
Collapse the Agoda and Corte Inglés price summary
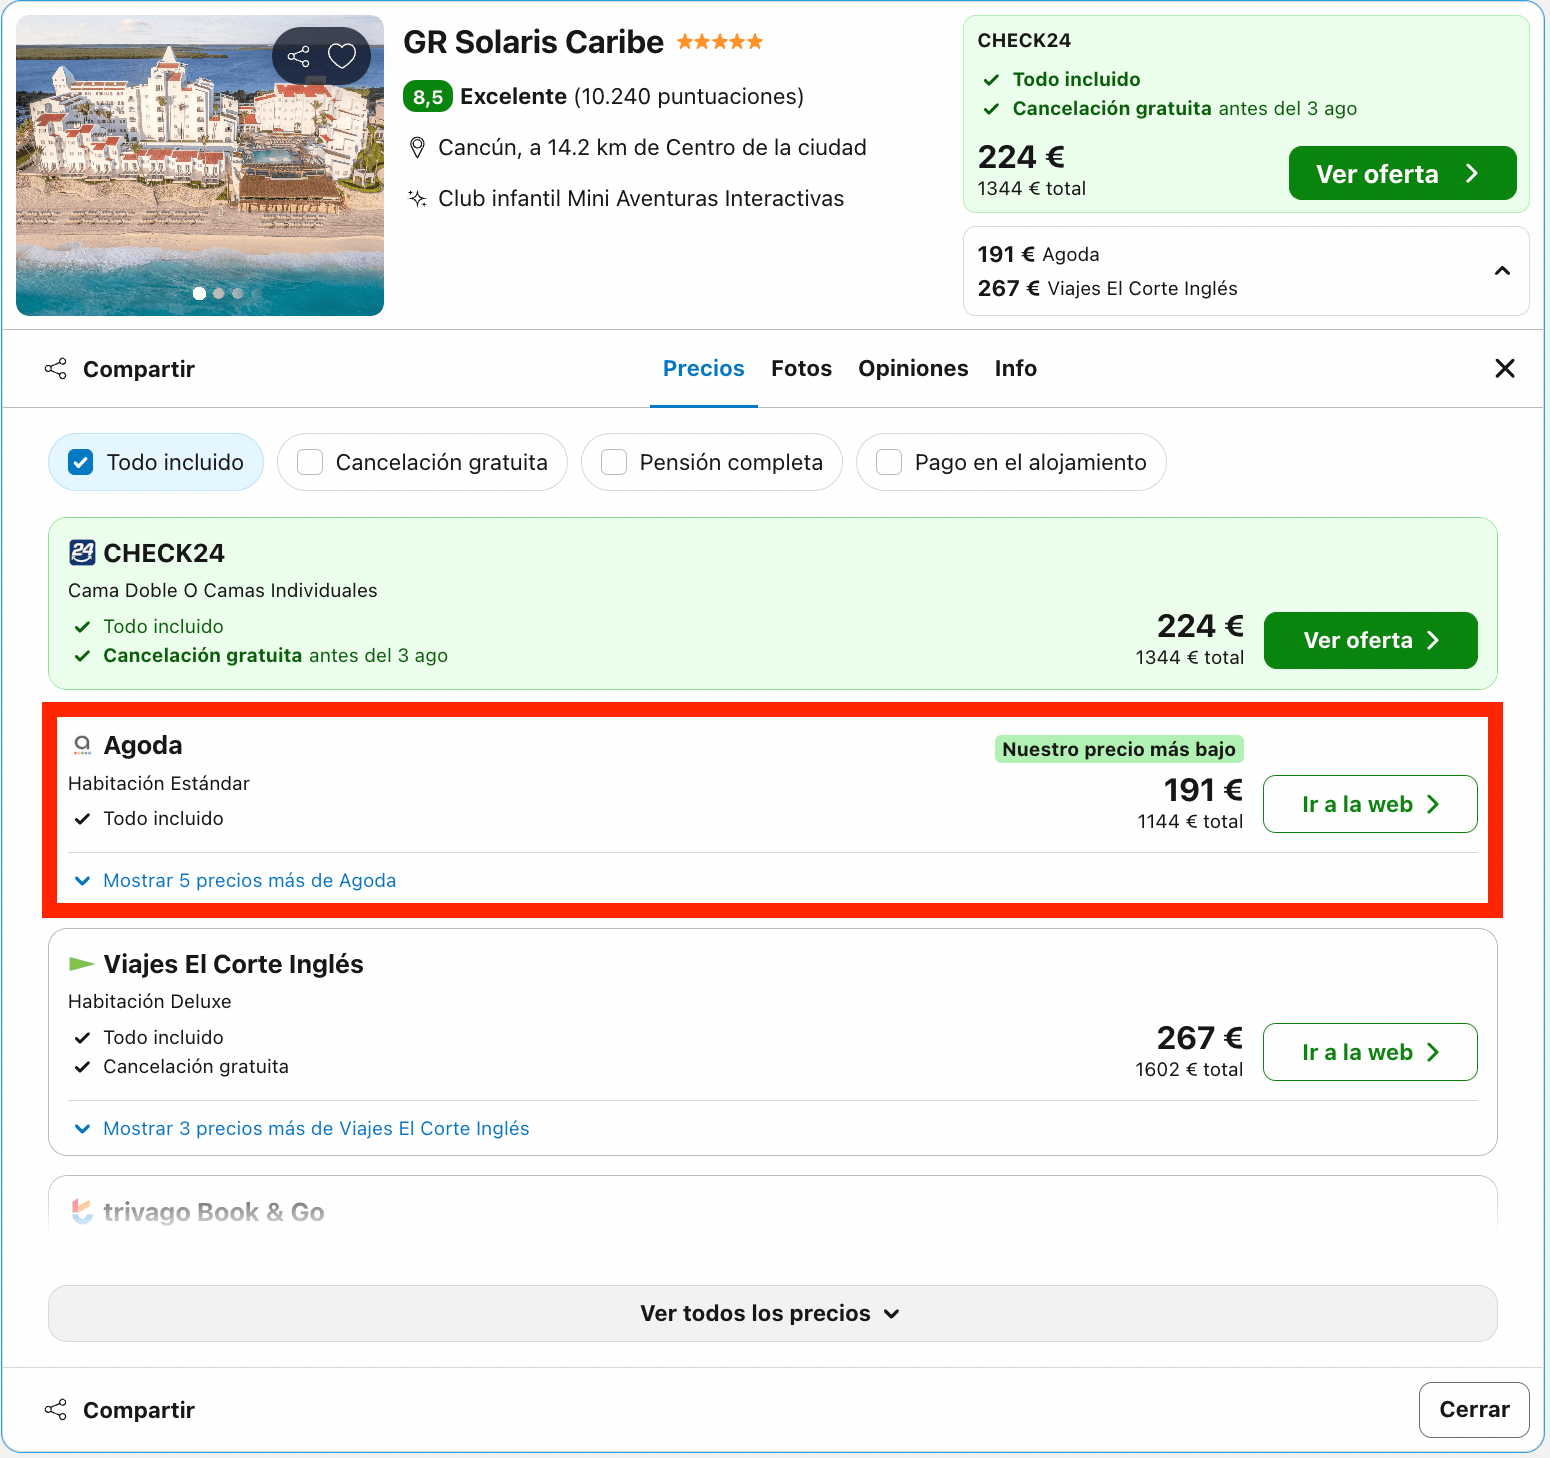[x=1502, y=271]
